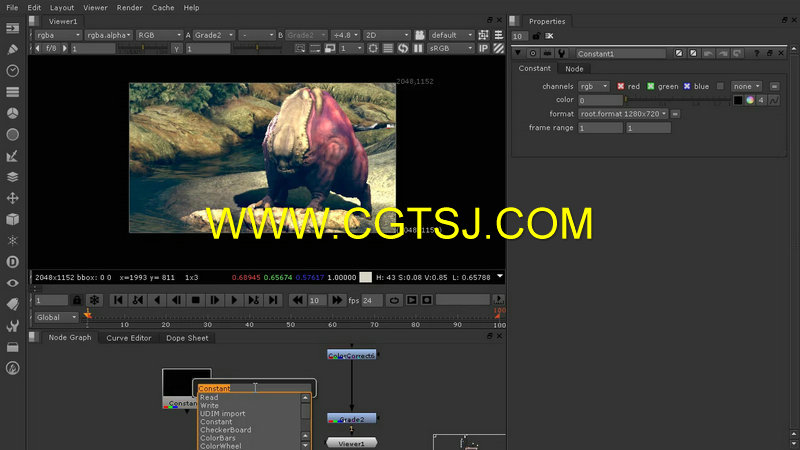Open the Render menu
Image resolution: width=800 pixels, height=450 pixels.
tap(130, 8)
